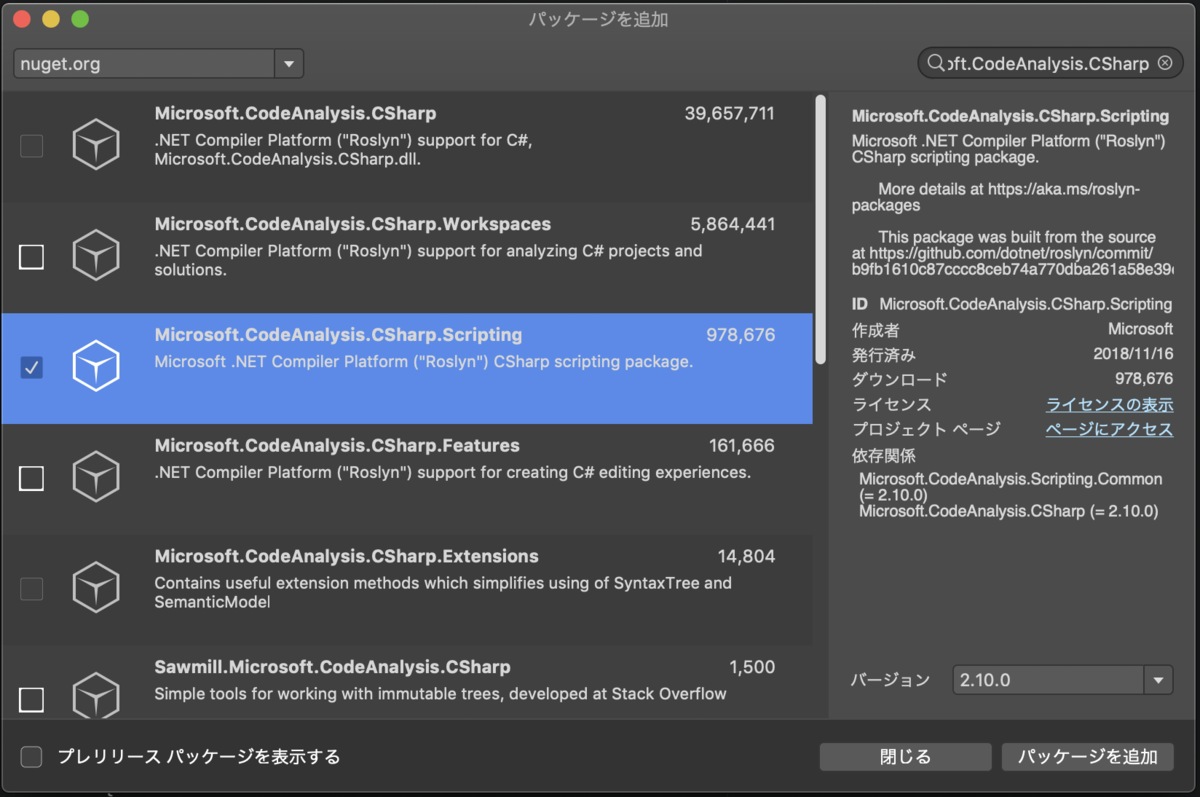
Task: Open the ライセンスの表示 link
Action: click(1109, 404)
